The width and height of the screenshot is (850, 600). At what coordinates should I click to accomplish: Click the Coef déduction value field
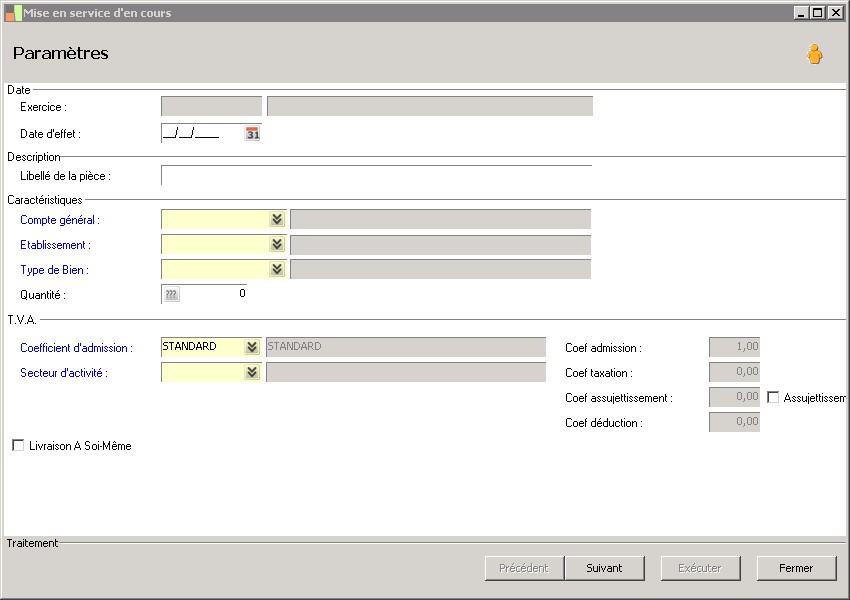(x=735, y=422)
